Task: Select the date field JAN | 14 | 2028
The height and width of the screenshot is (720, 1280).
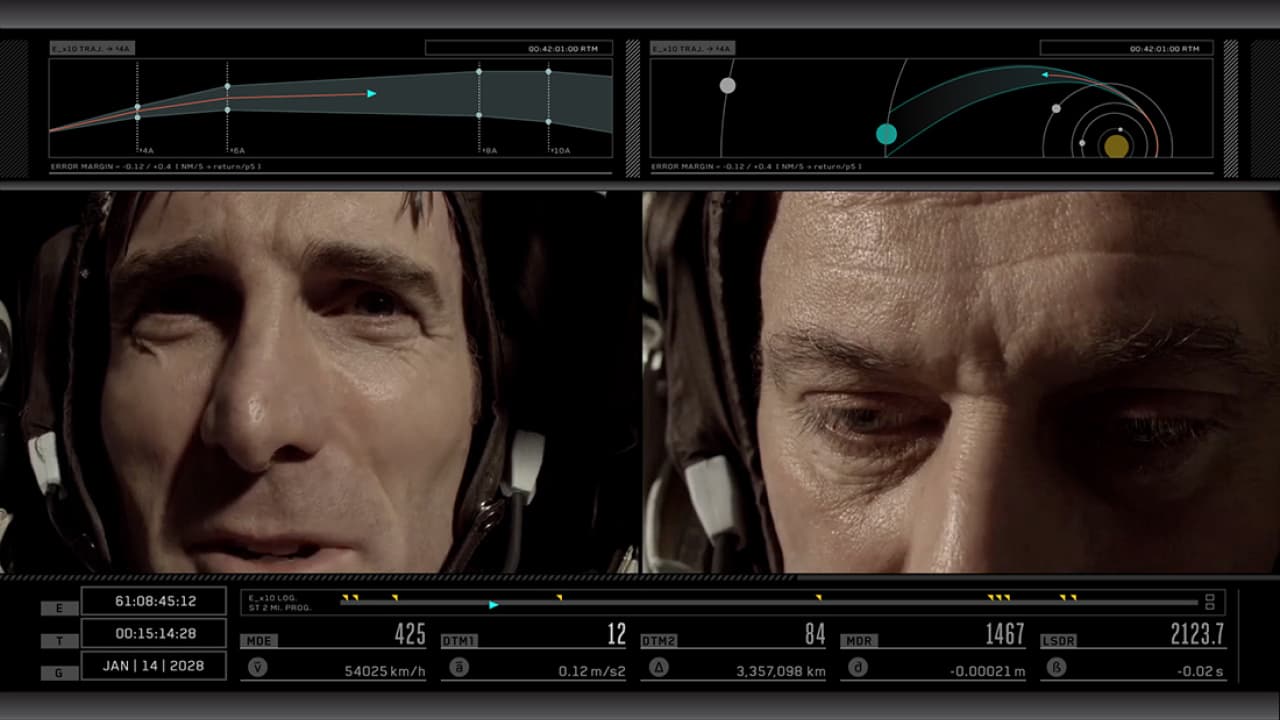Action: (154, 665)
